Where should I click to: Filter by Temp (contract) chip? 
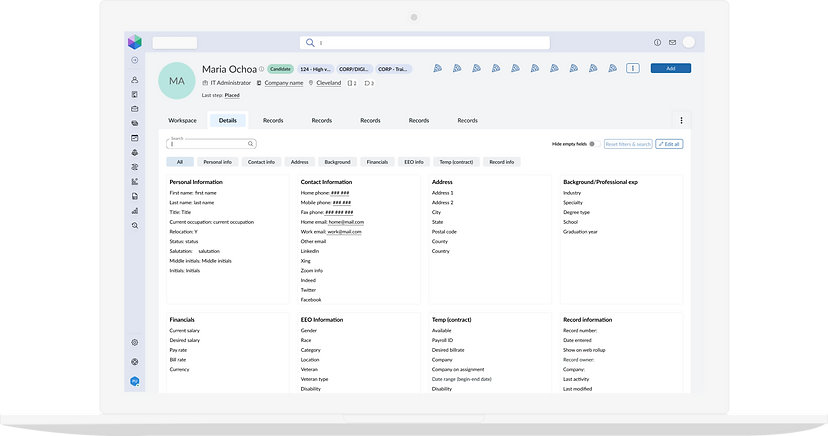456,162
